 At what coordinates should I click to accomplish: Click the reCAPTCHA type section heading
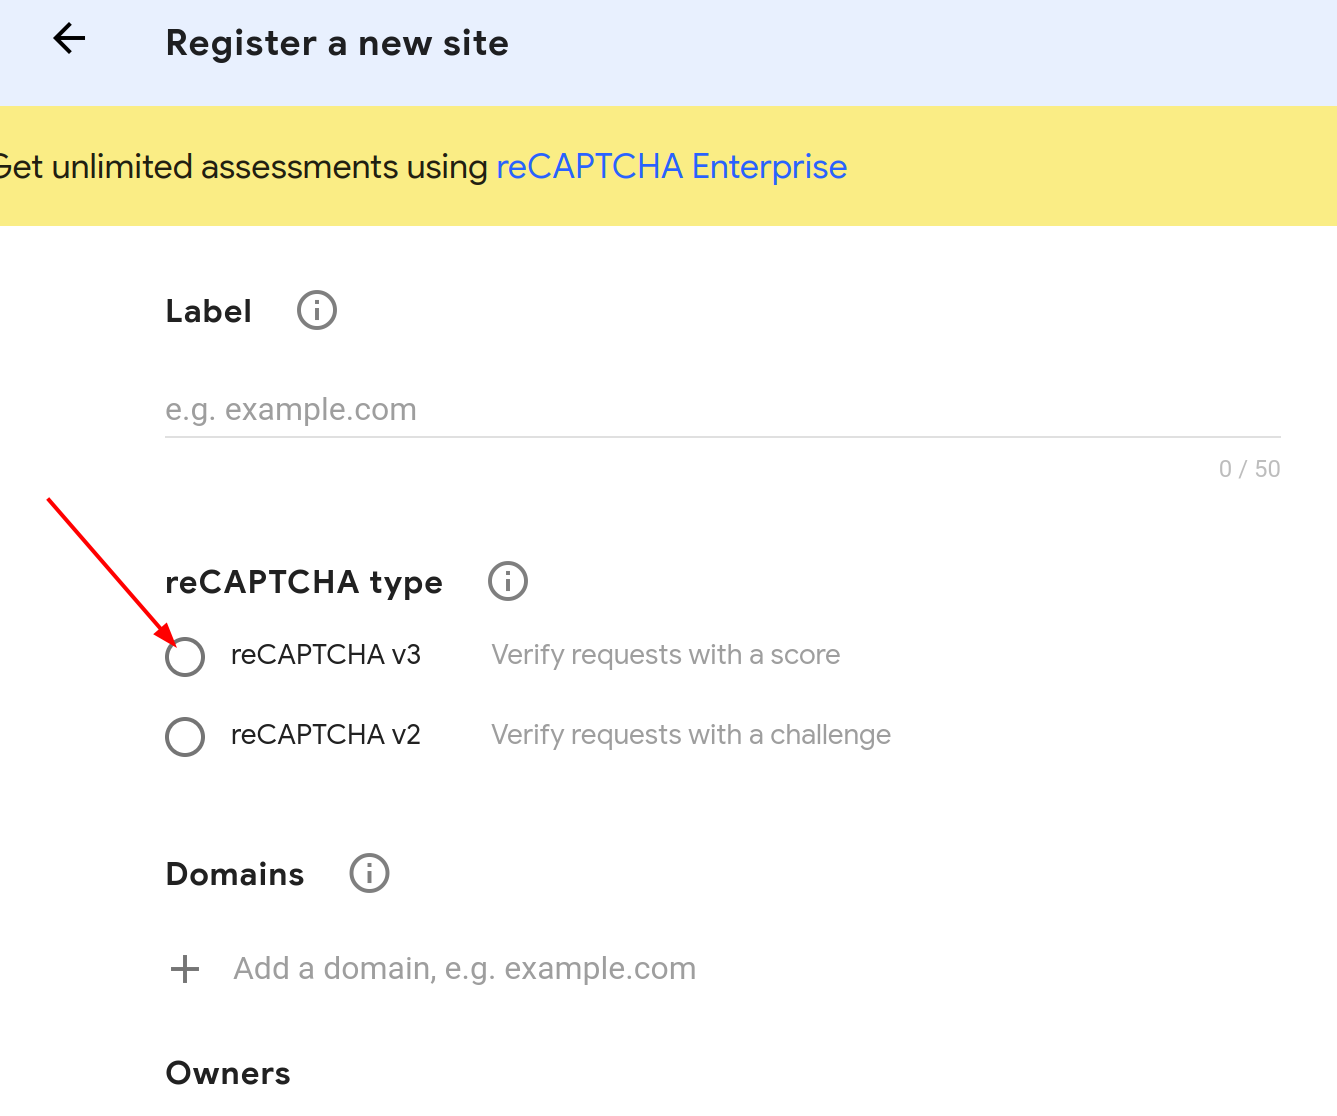pos(304,582)
